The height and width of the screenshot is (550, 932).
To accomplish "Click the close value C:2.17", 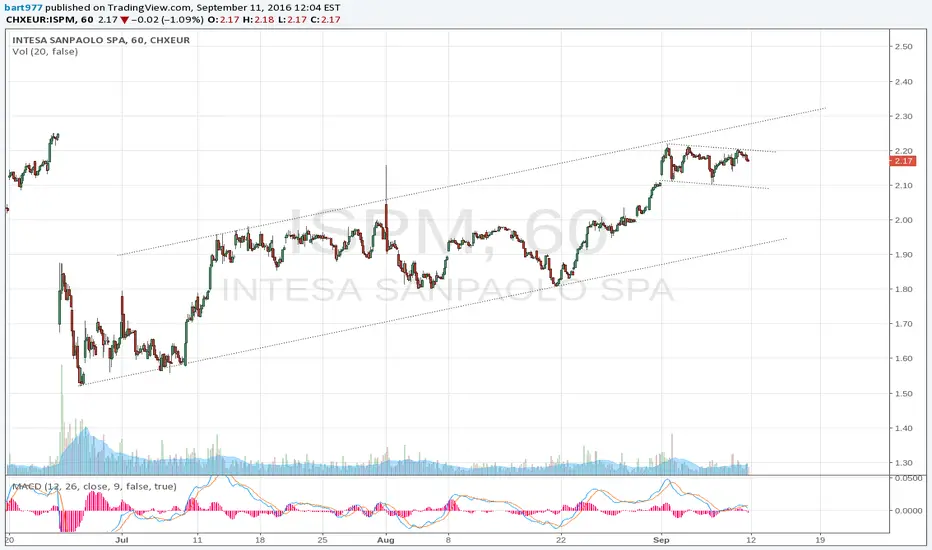I will click(325, 20).
